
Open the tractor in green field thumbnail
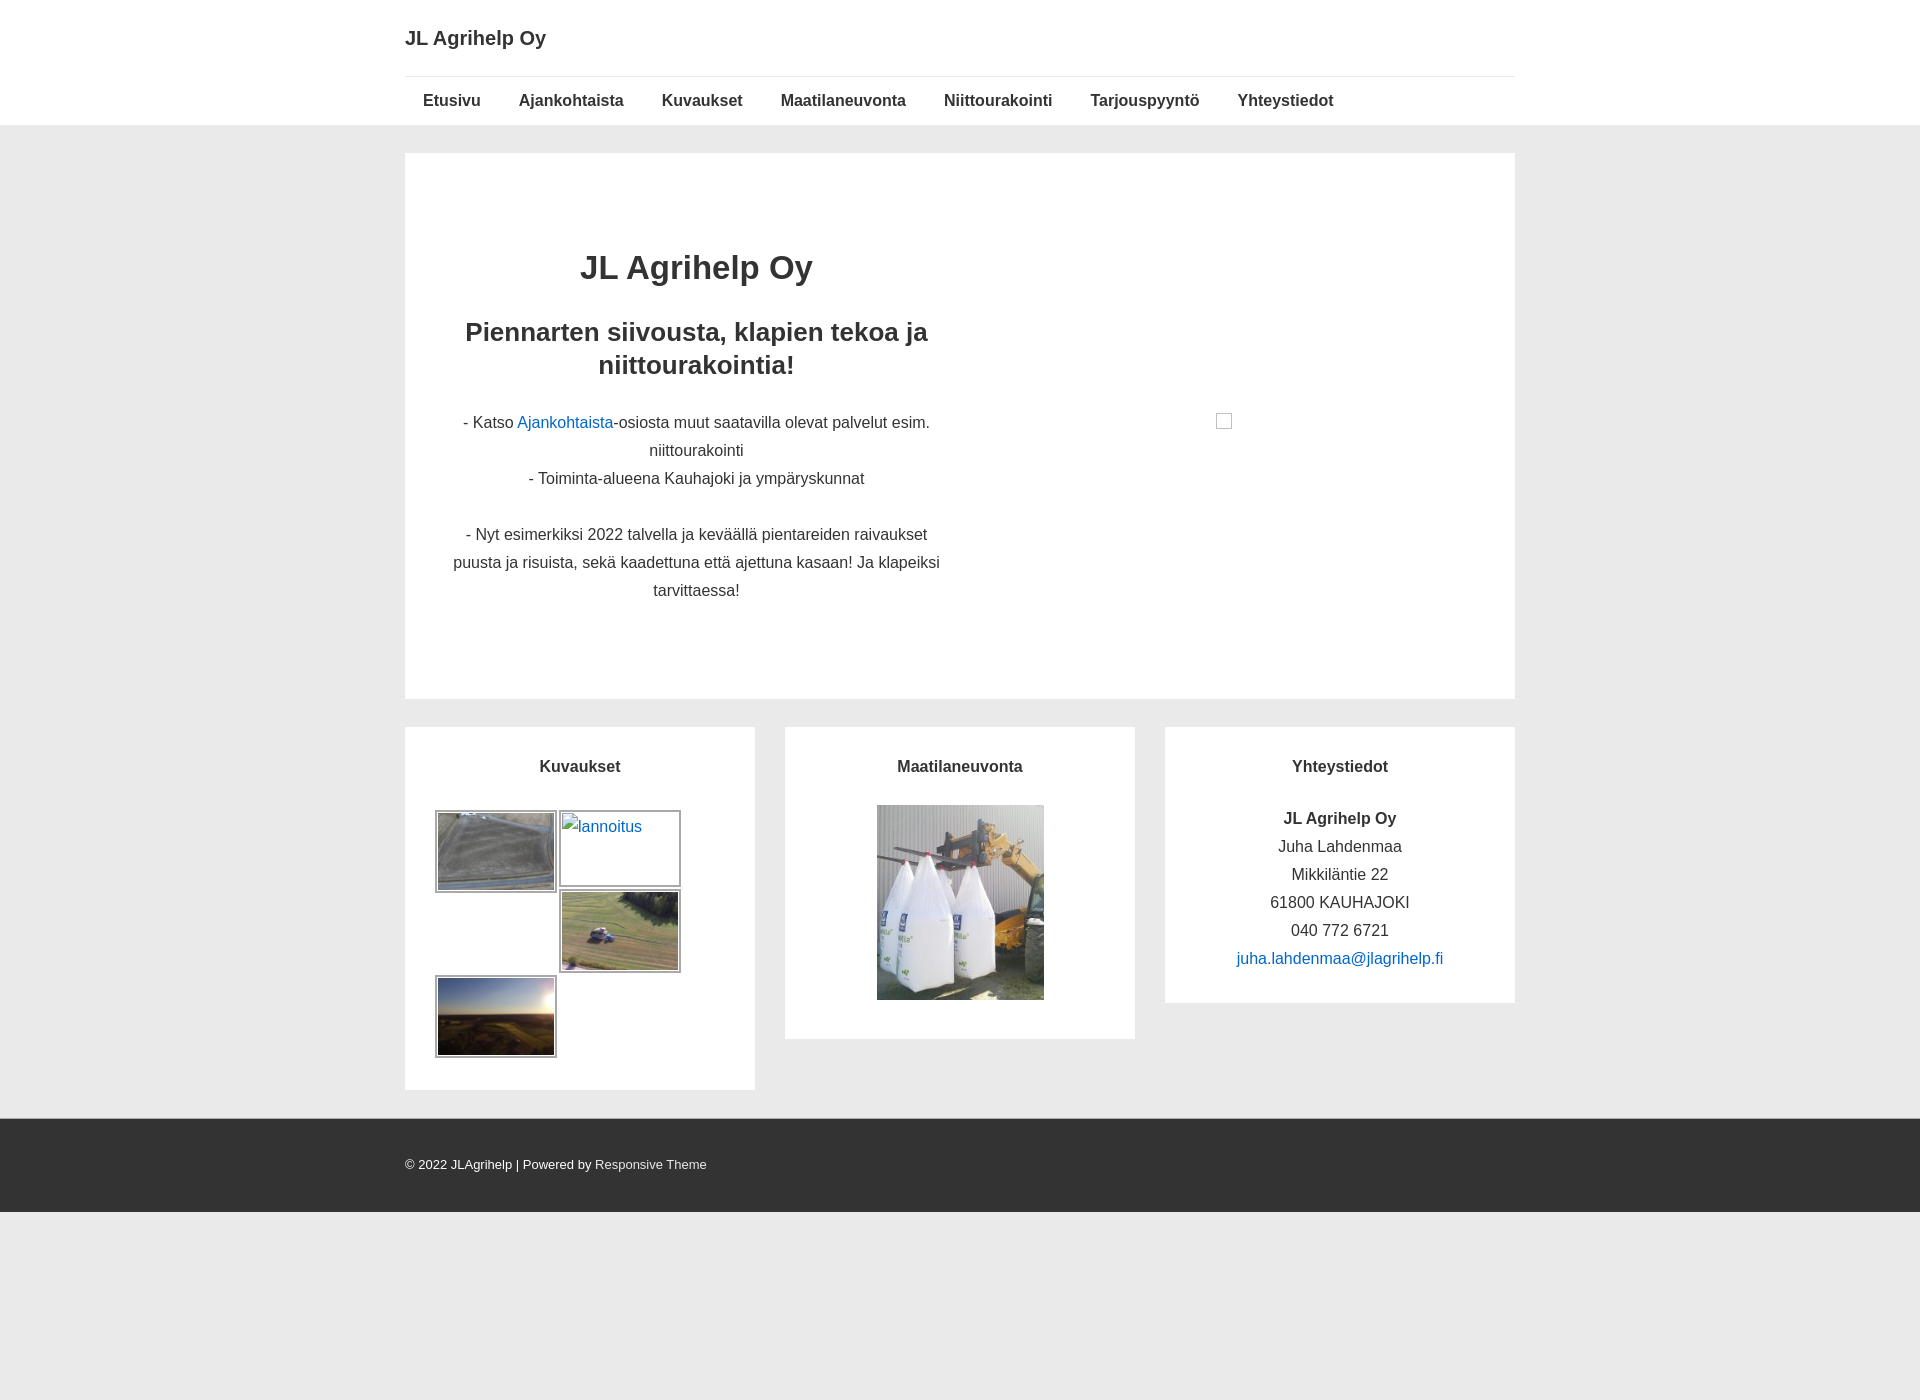[x=620, y=931]
